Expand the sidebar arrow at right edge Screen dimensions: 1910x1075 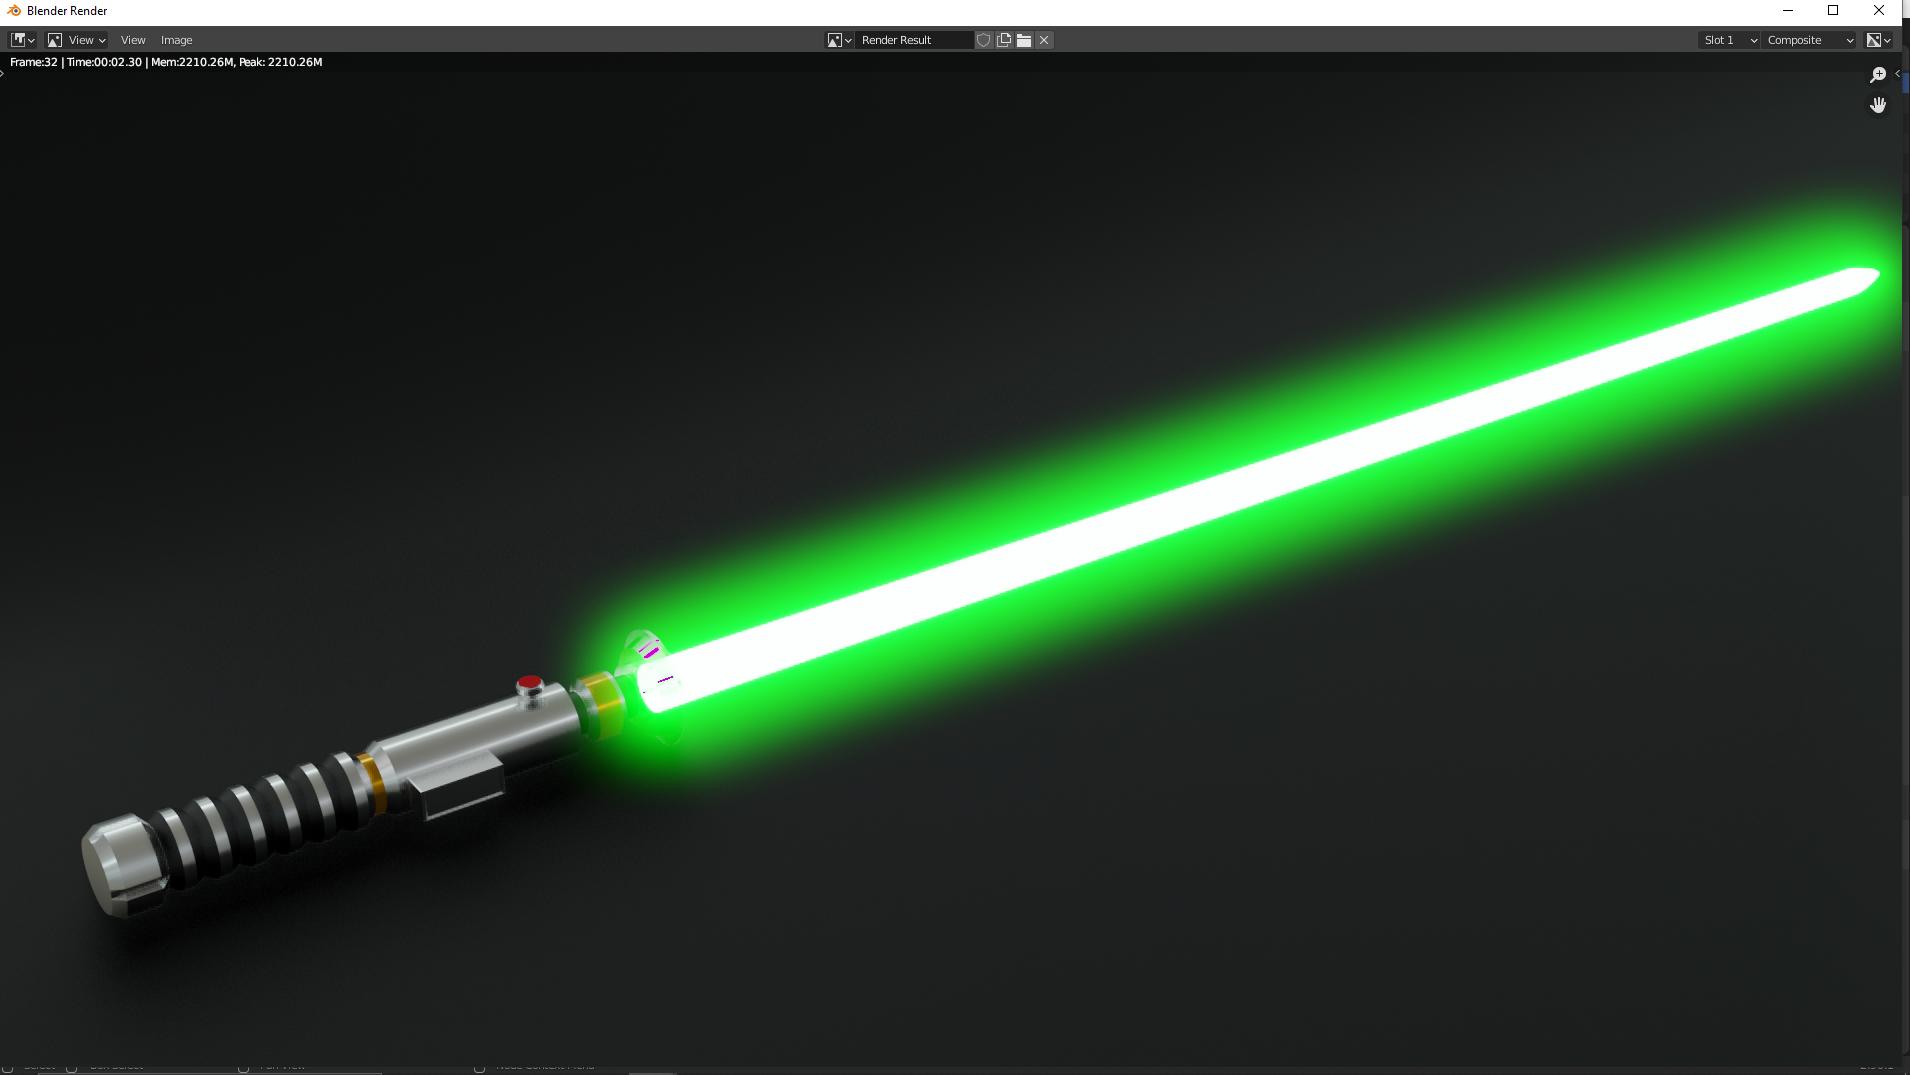click(1897, 73)
